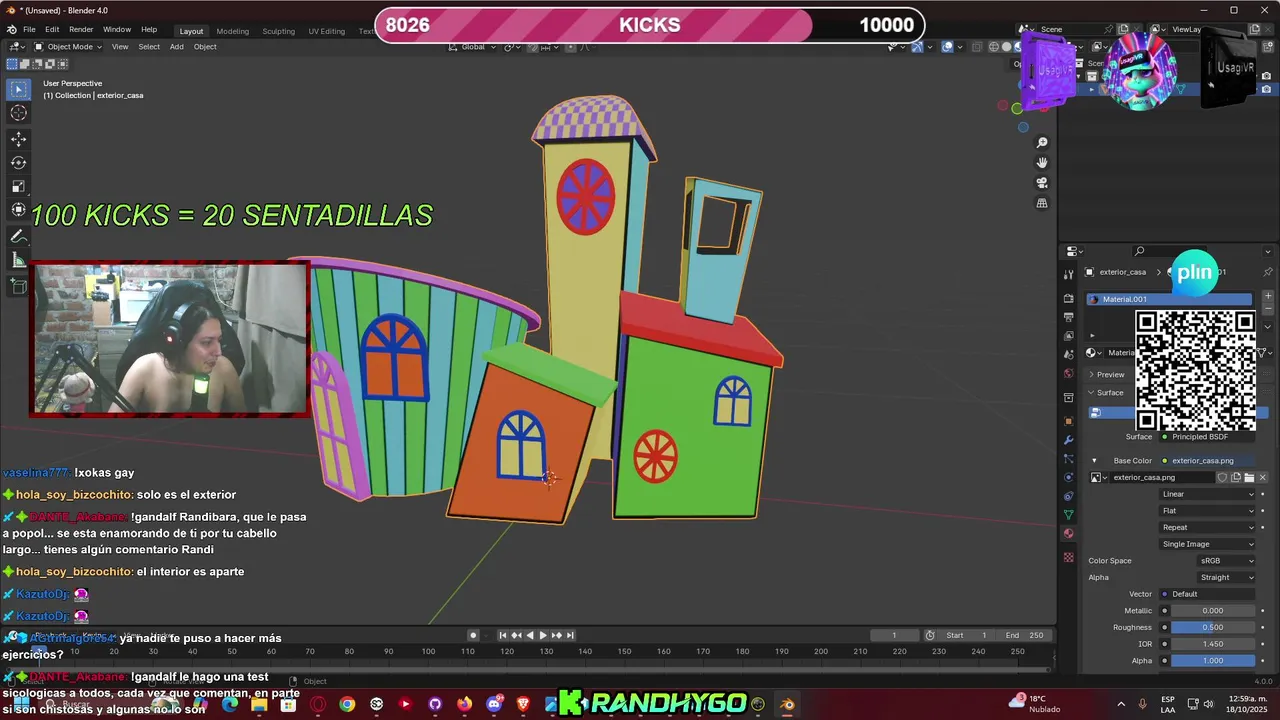
Task: Adjust the Roughness 0.500 slider
Action: (1213, 627)
